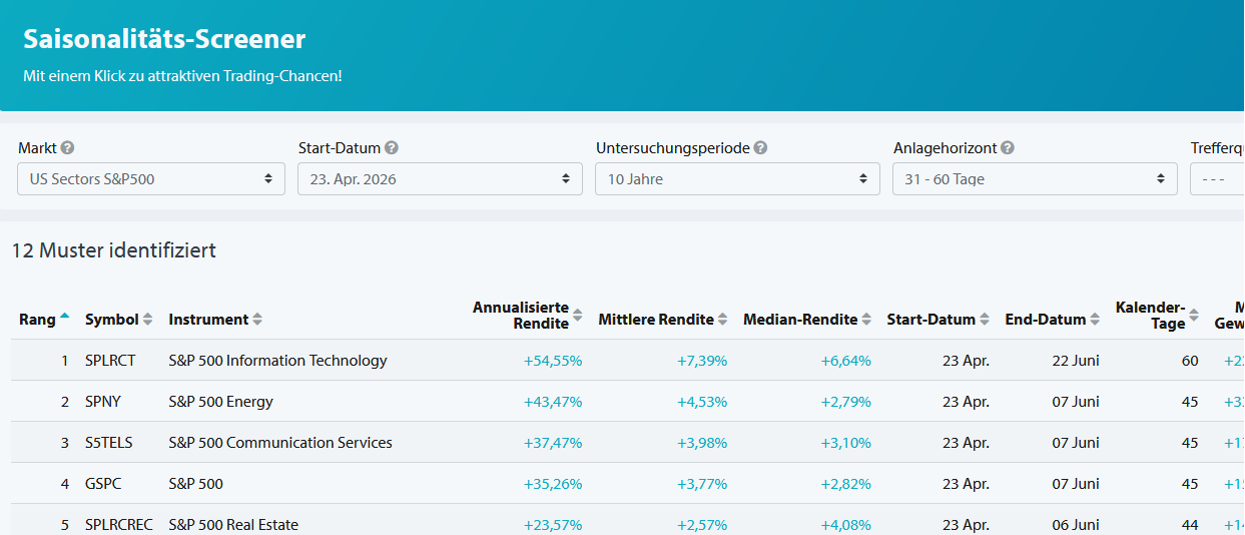Click sort arrows beside Median-Rendite
The height and width of the screenshot is (535, 1245).
coord(867,320)
